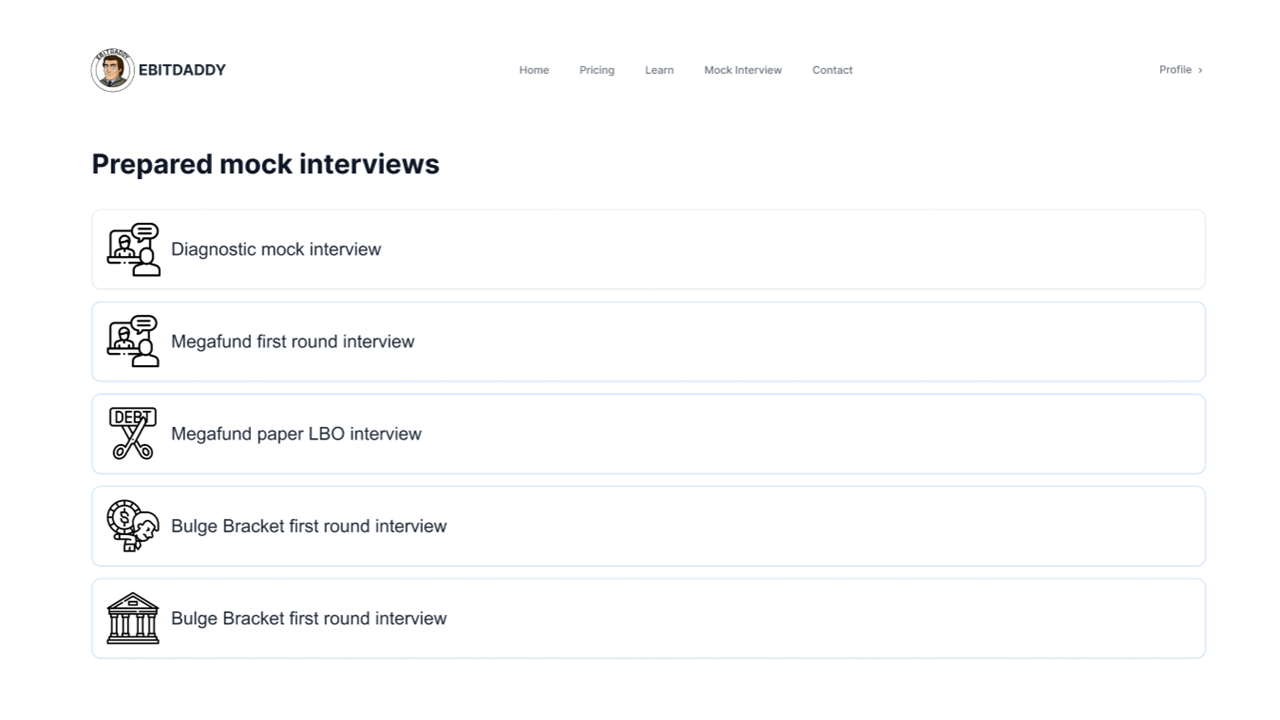The image size is (1280, 720).
Task: Click the EBITDADDY brand name
Action: click(182, 70)
